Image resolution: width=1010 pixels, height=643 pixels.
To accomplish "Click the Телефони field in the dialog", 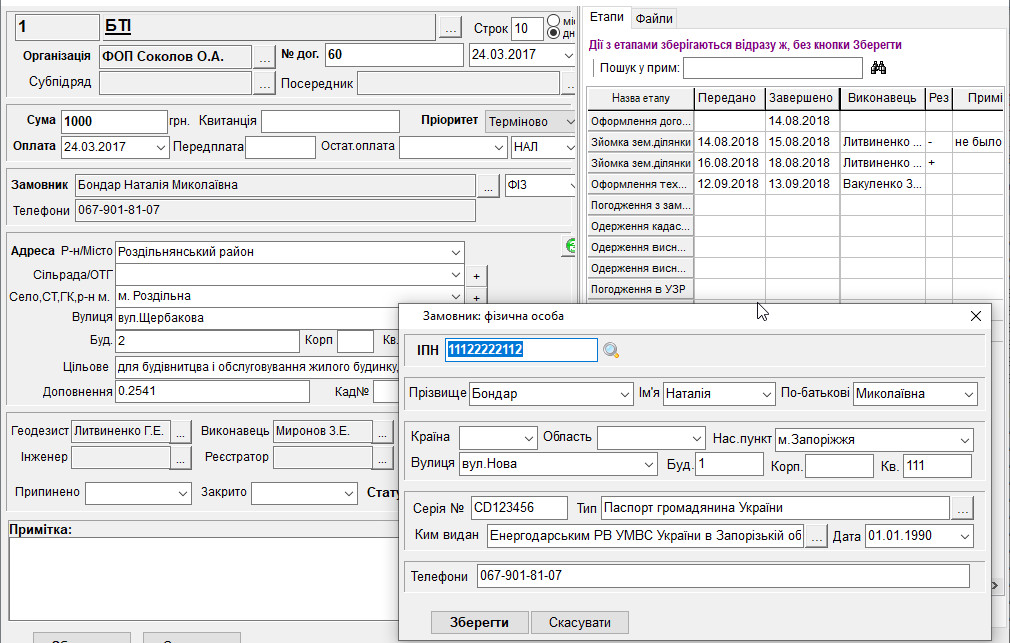I will tap(723, 576).
